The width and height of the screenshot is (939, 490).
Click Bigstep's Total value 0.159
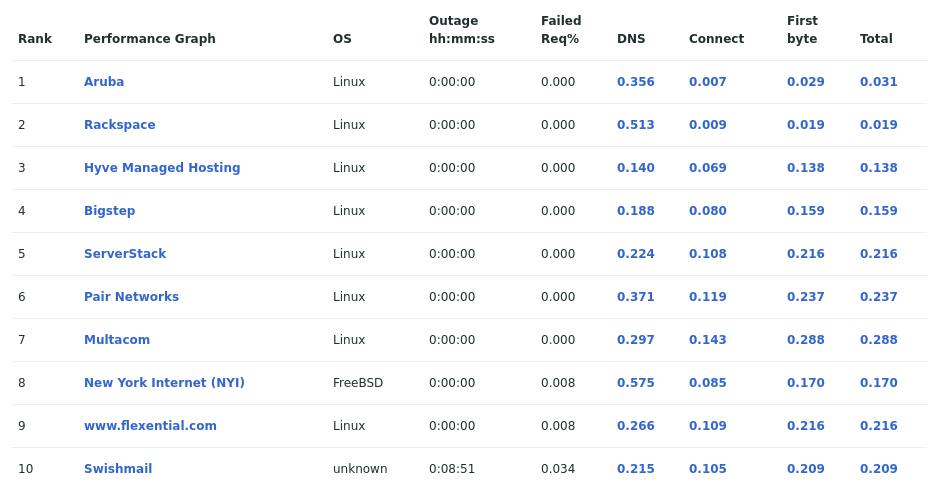coord(879,211)
